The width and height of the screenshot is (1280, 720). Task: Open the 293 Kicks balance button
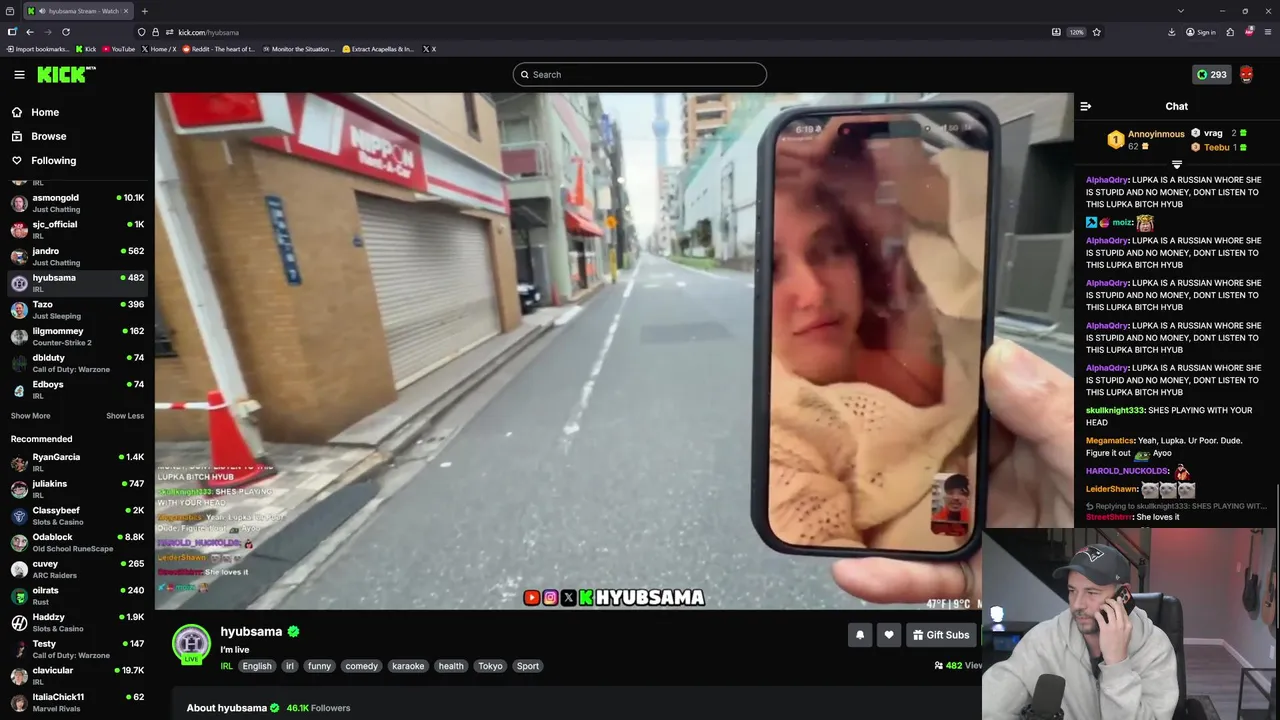(x=1211, y=74)
